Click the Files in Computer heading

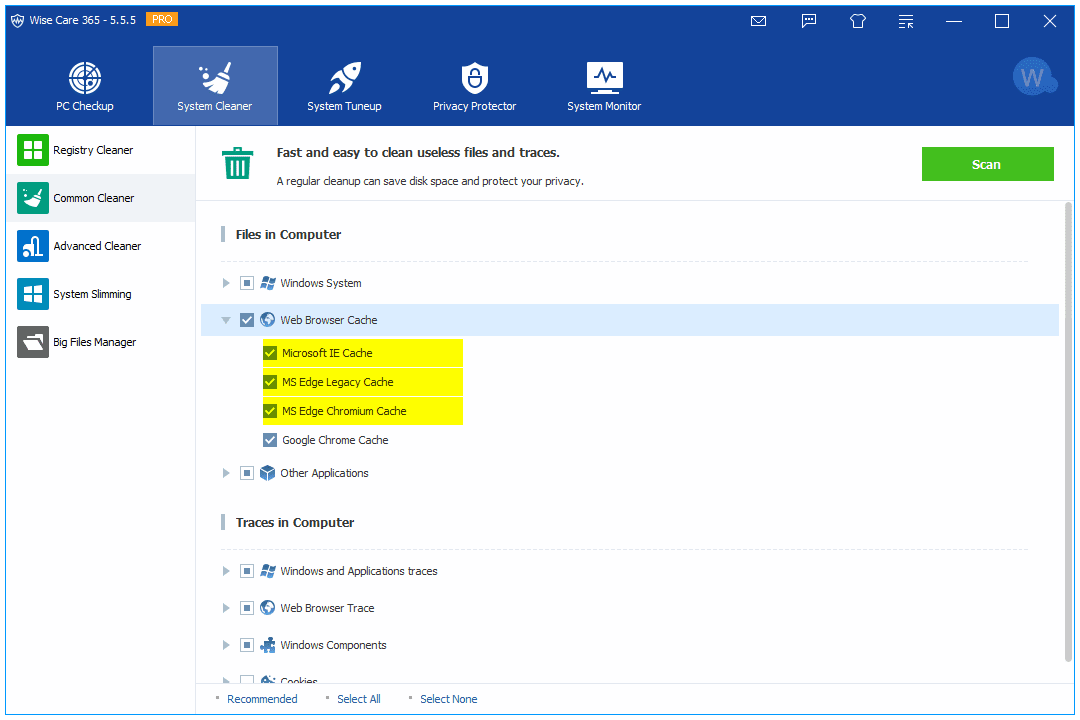(288, 235)
